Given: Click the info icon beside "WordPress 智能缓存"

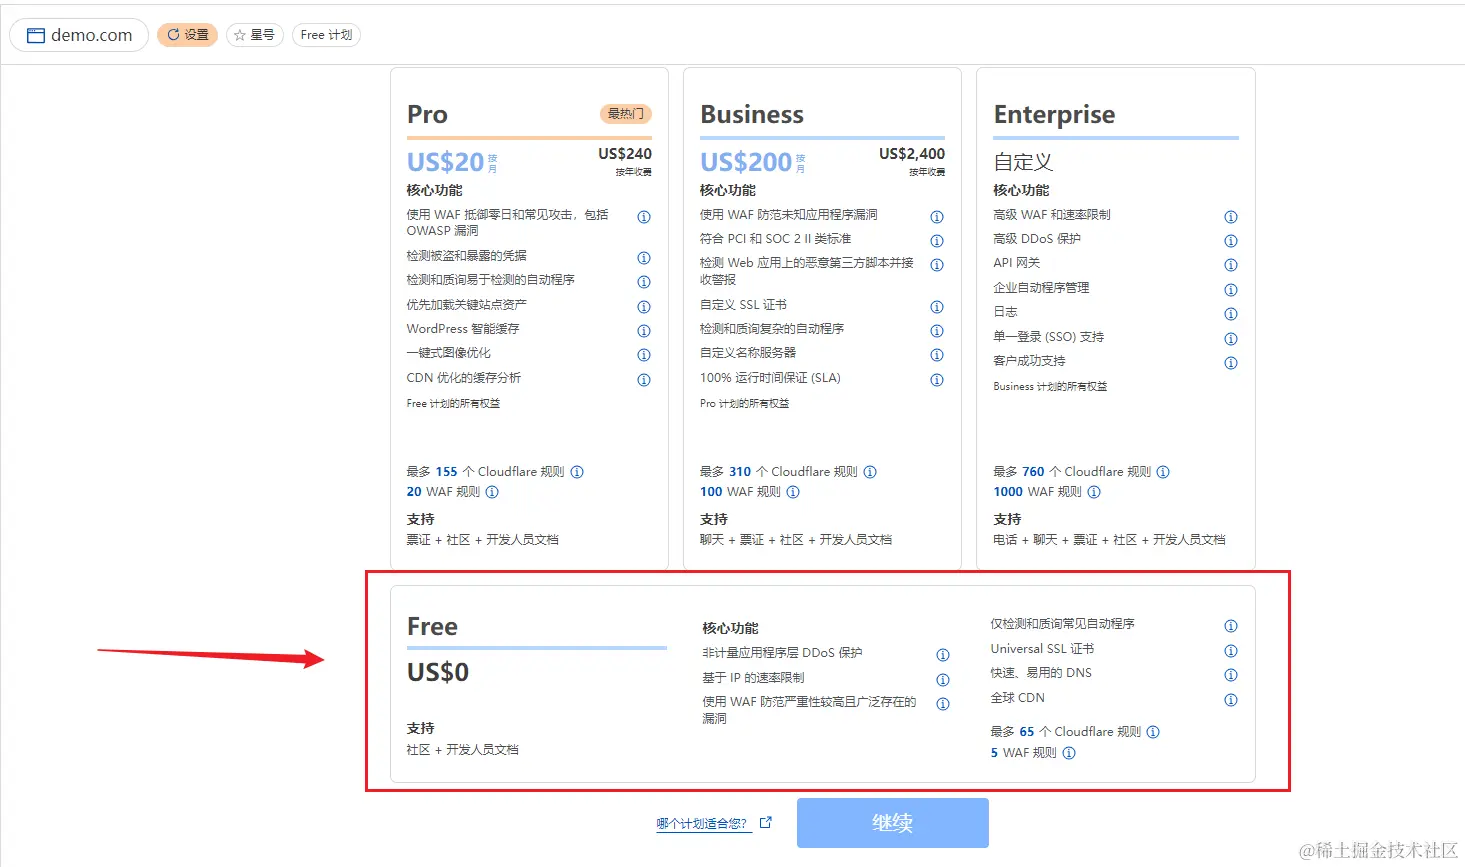Looking at the screenshot, I should click(644, 331).
